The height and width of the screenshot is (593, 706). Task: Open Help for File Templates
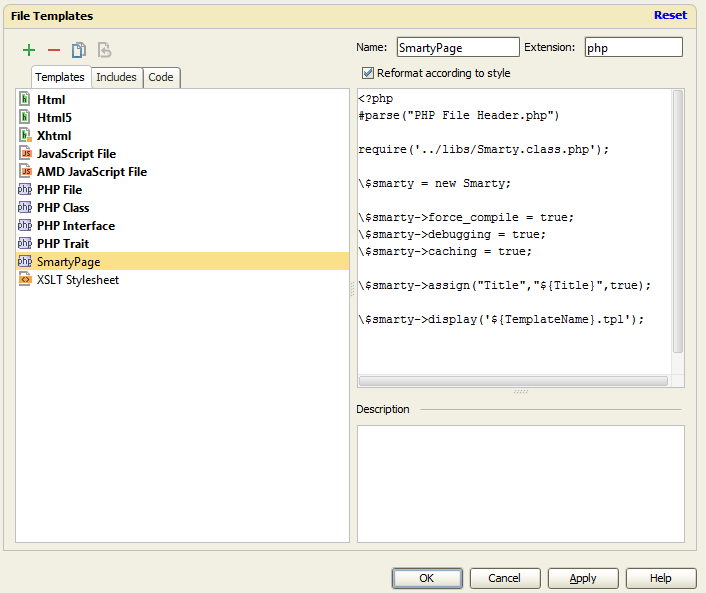coord(661,578)
